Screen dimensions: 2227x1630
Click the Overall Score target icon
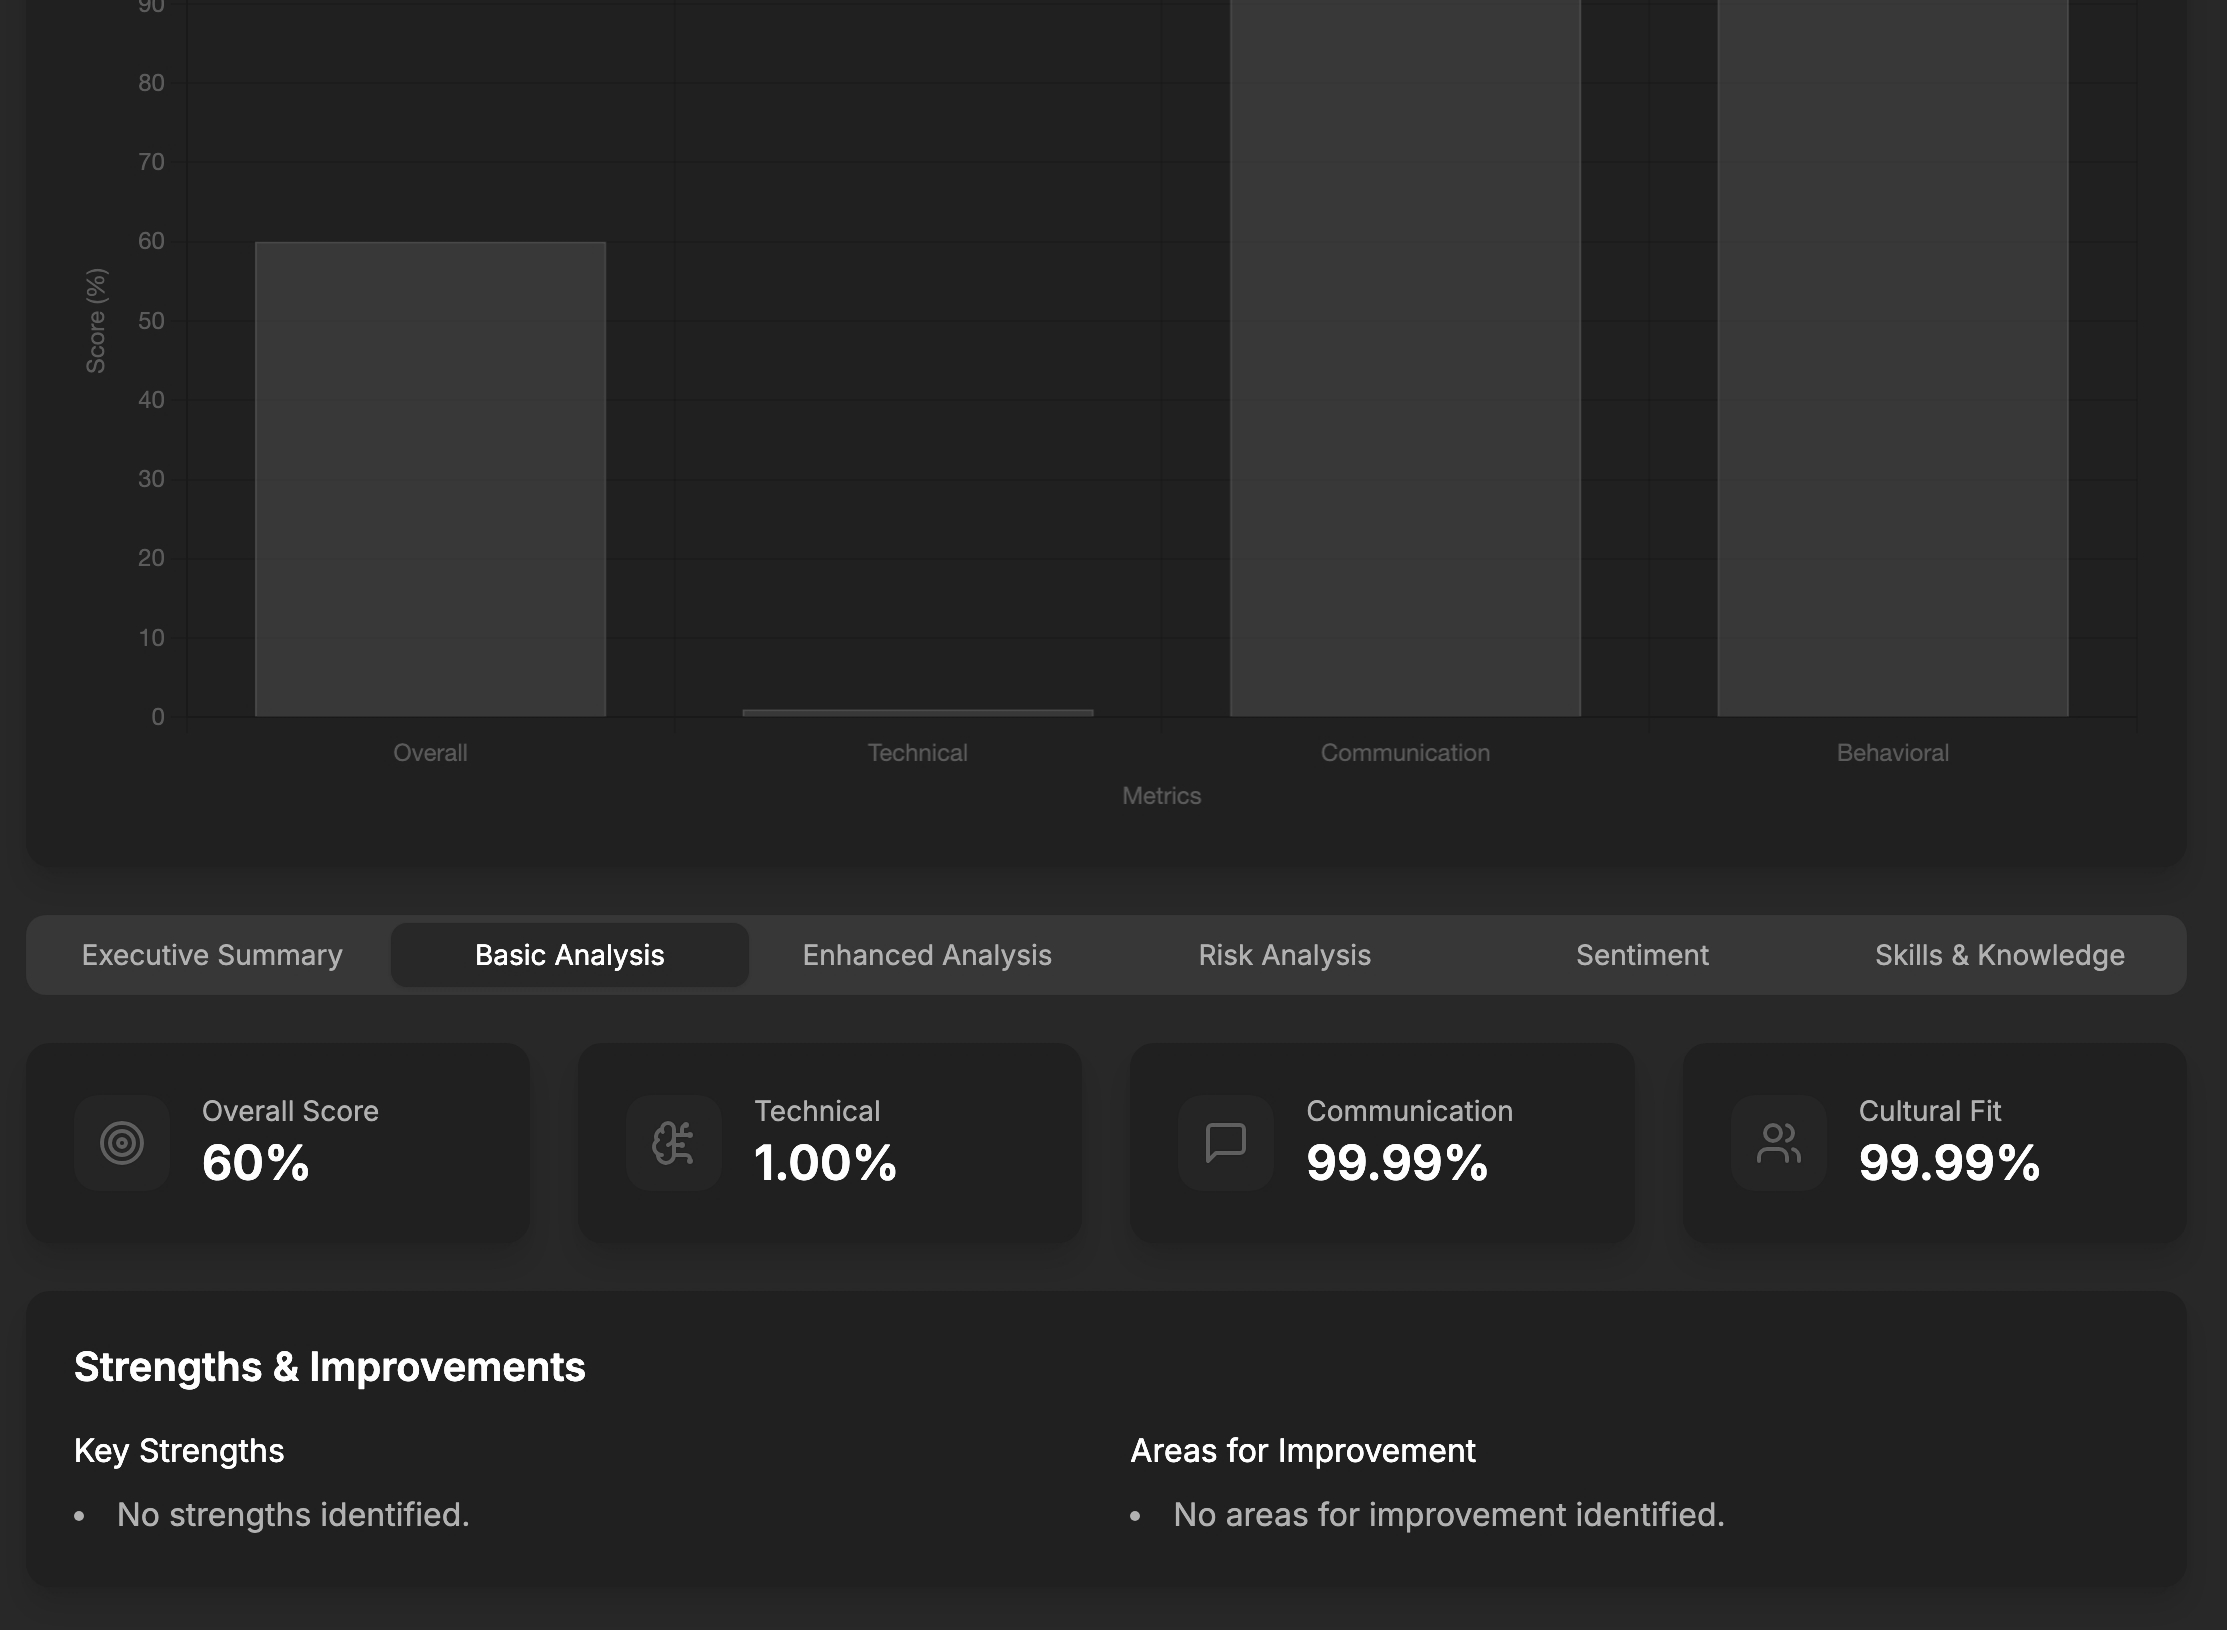(x=122, y=1143)
